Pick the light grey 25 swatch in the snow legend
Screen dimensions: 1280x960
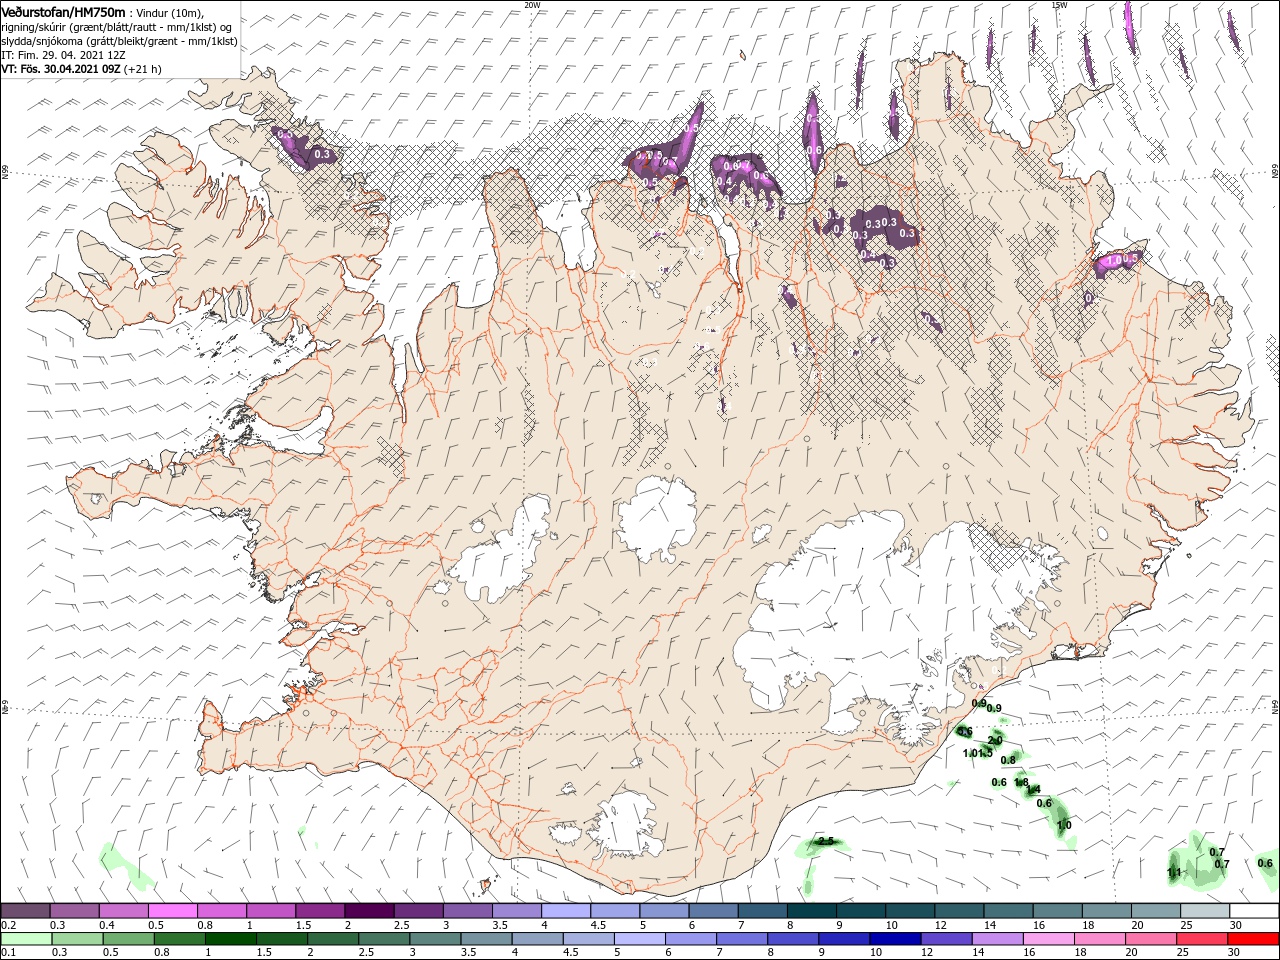click(1205, 911)
